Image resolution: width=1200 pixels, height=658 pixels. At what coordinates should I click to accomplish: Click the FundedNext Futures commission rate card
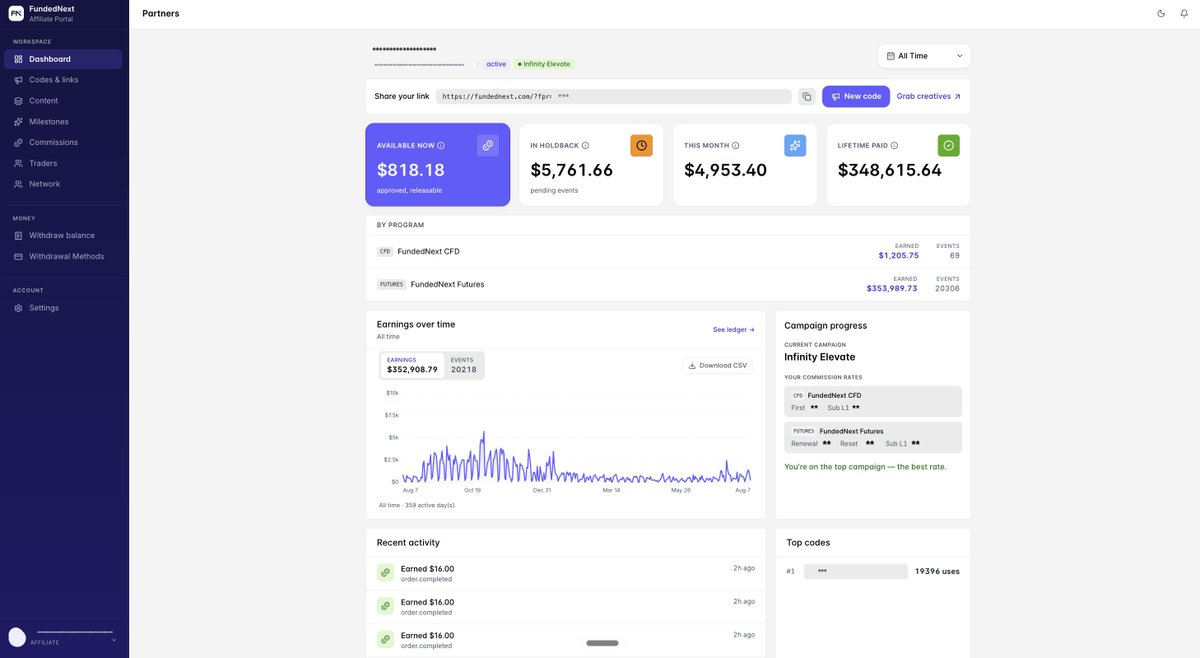point(873,437)
